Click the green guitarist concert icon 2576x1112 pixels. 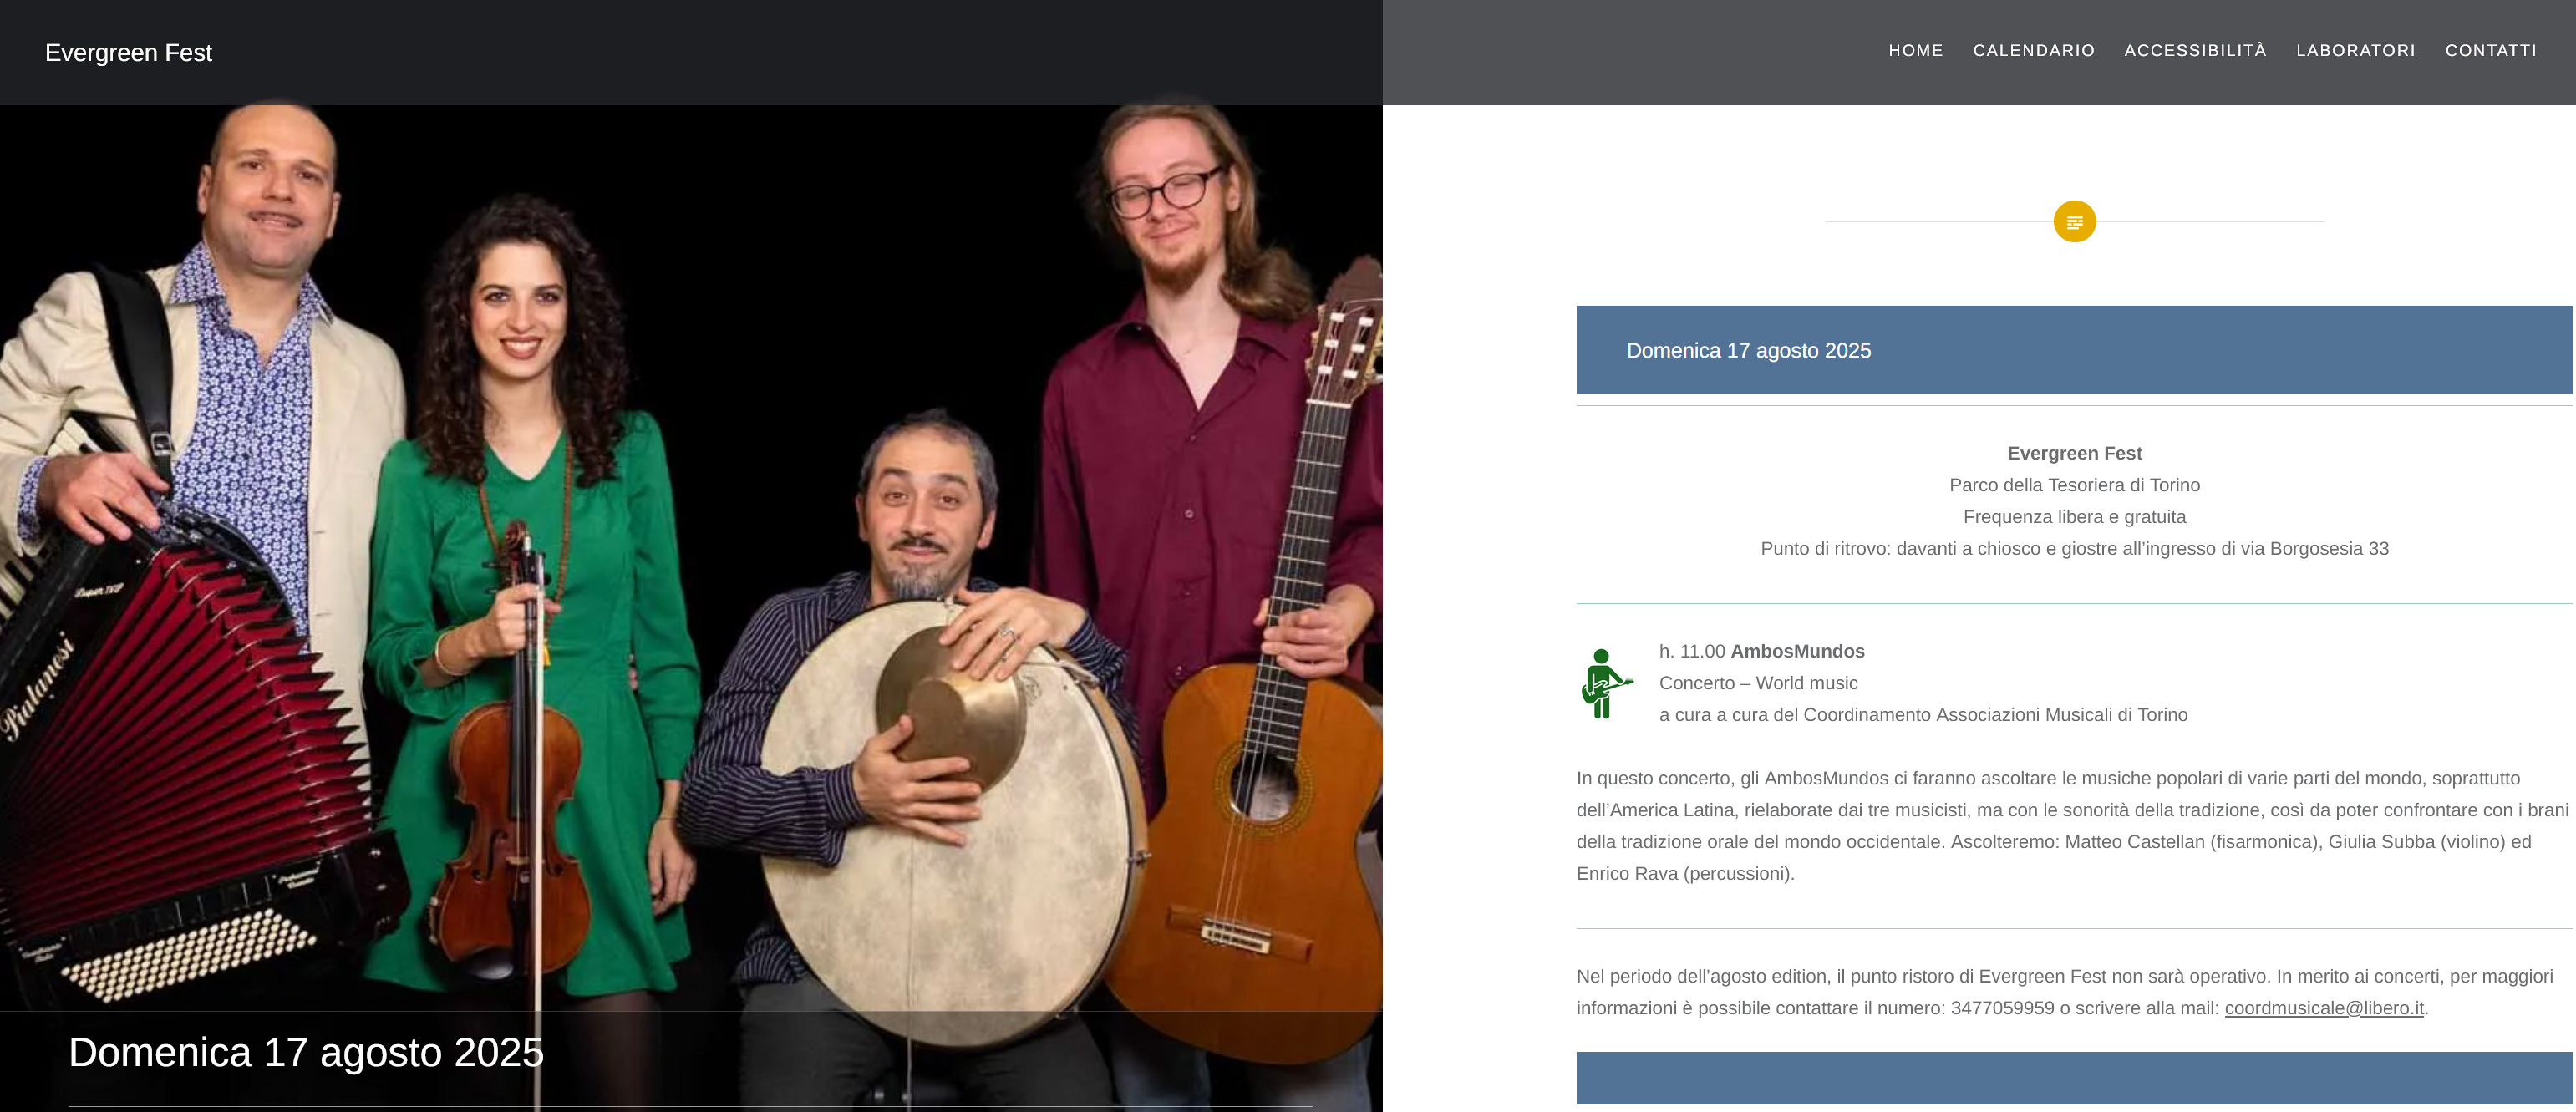[1606, 683]
